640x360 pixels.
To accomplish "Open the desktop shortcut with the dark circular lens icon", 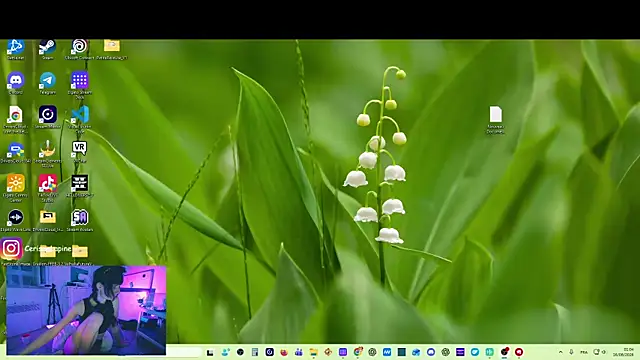I will pyautogui.click(x=47, y=118).
